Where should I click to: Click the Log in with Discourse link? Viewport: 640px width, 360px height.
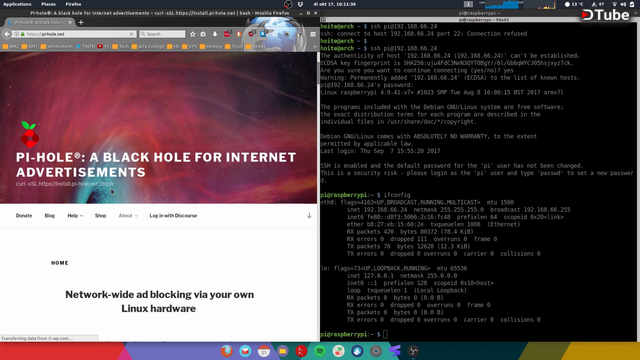click(173, 216)
